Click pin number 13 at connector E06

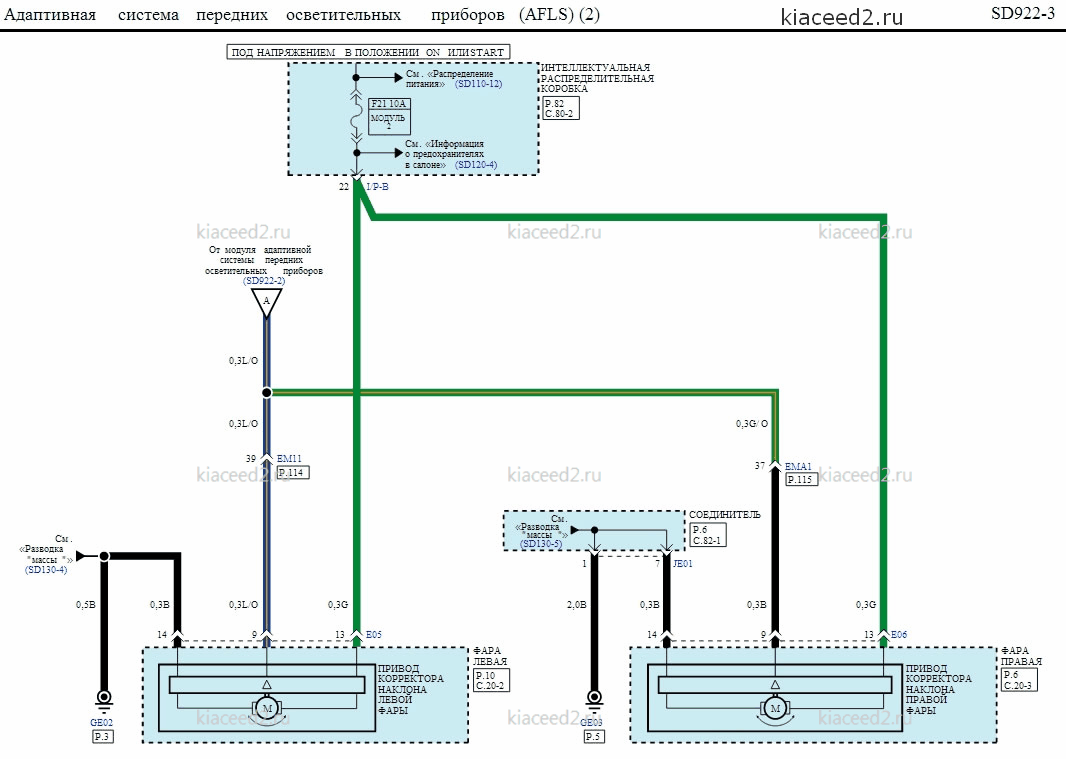point(869,635)
